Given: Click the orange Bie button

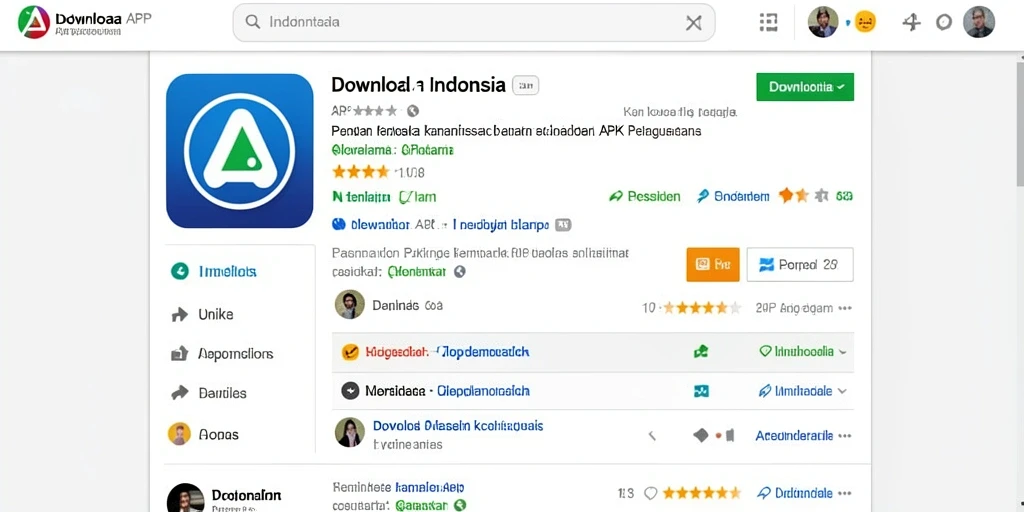Looking at the screenshot, I should tap(712, 264).
